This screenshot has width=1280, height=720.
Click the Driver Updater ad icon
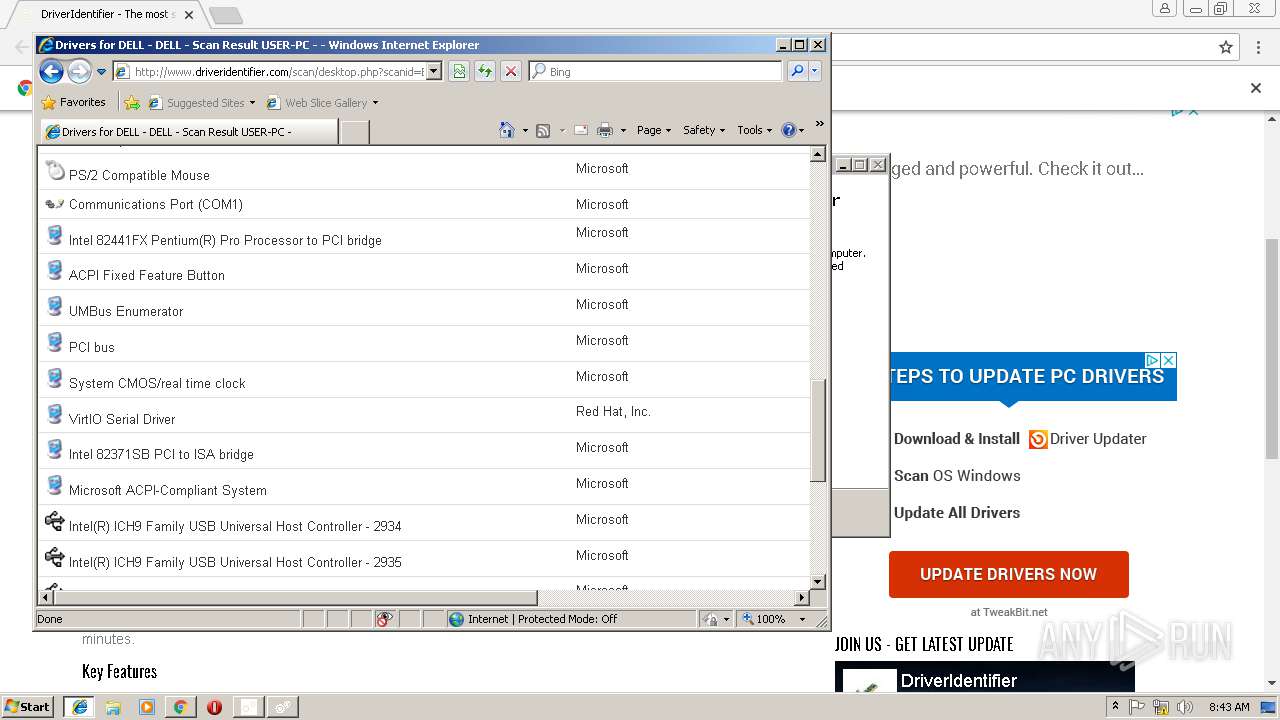1038,439
